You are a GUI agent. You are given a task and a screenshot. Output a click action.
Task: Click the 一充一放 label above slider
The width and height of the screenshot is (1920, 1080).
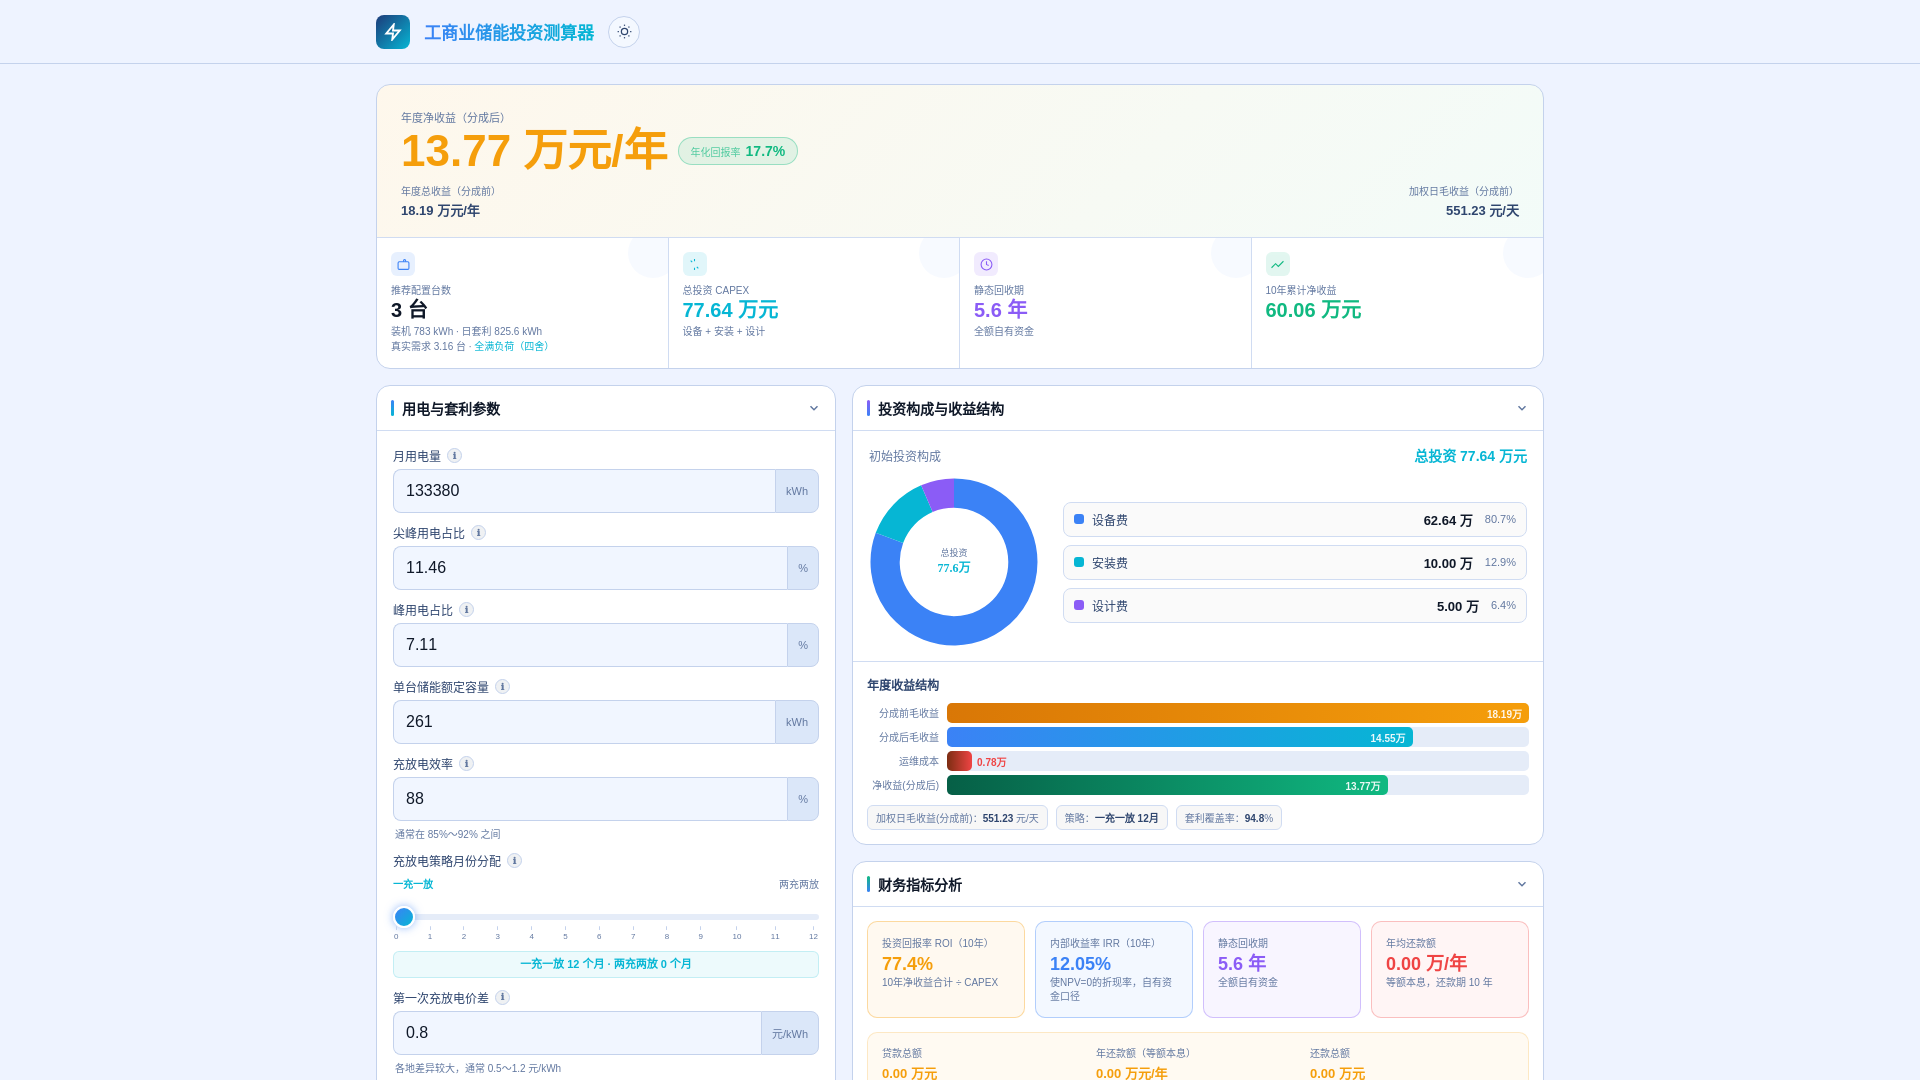(413, 884)
